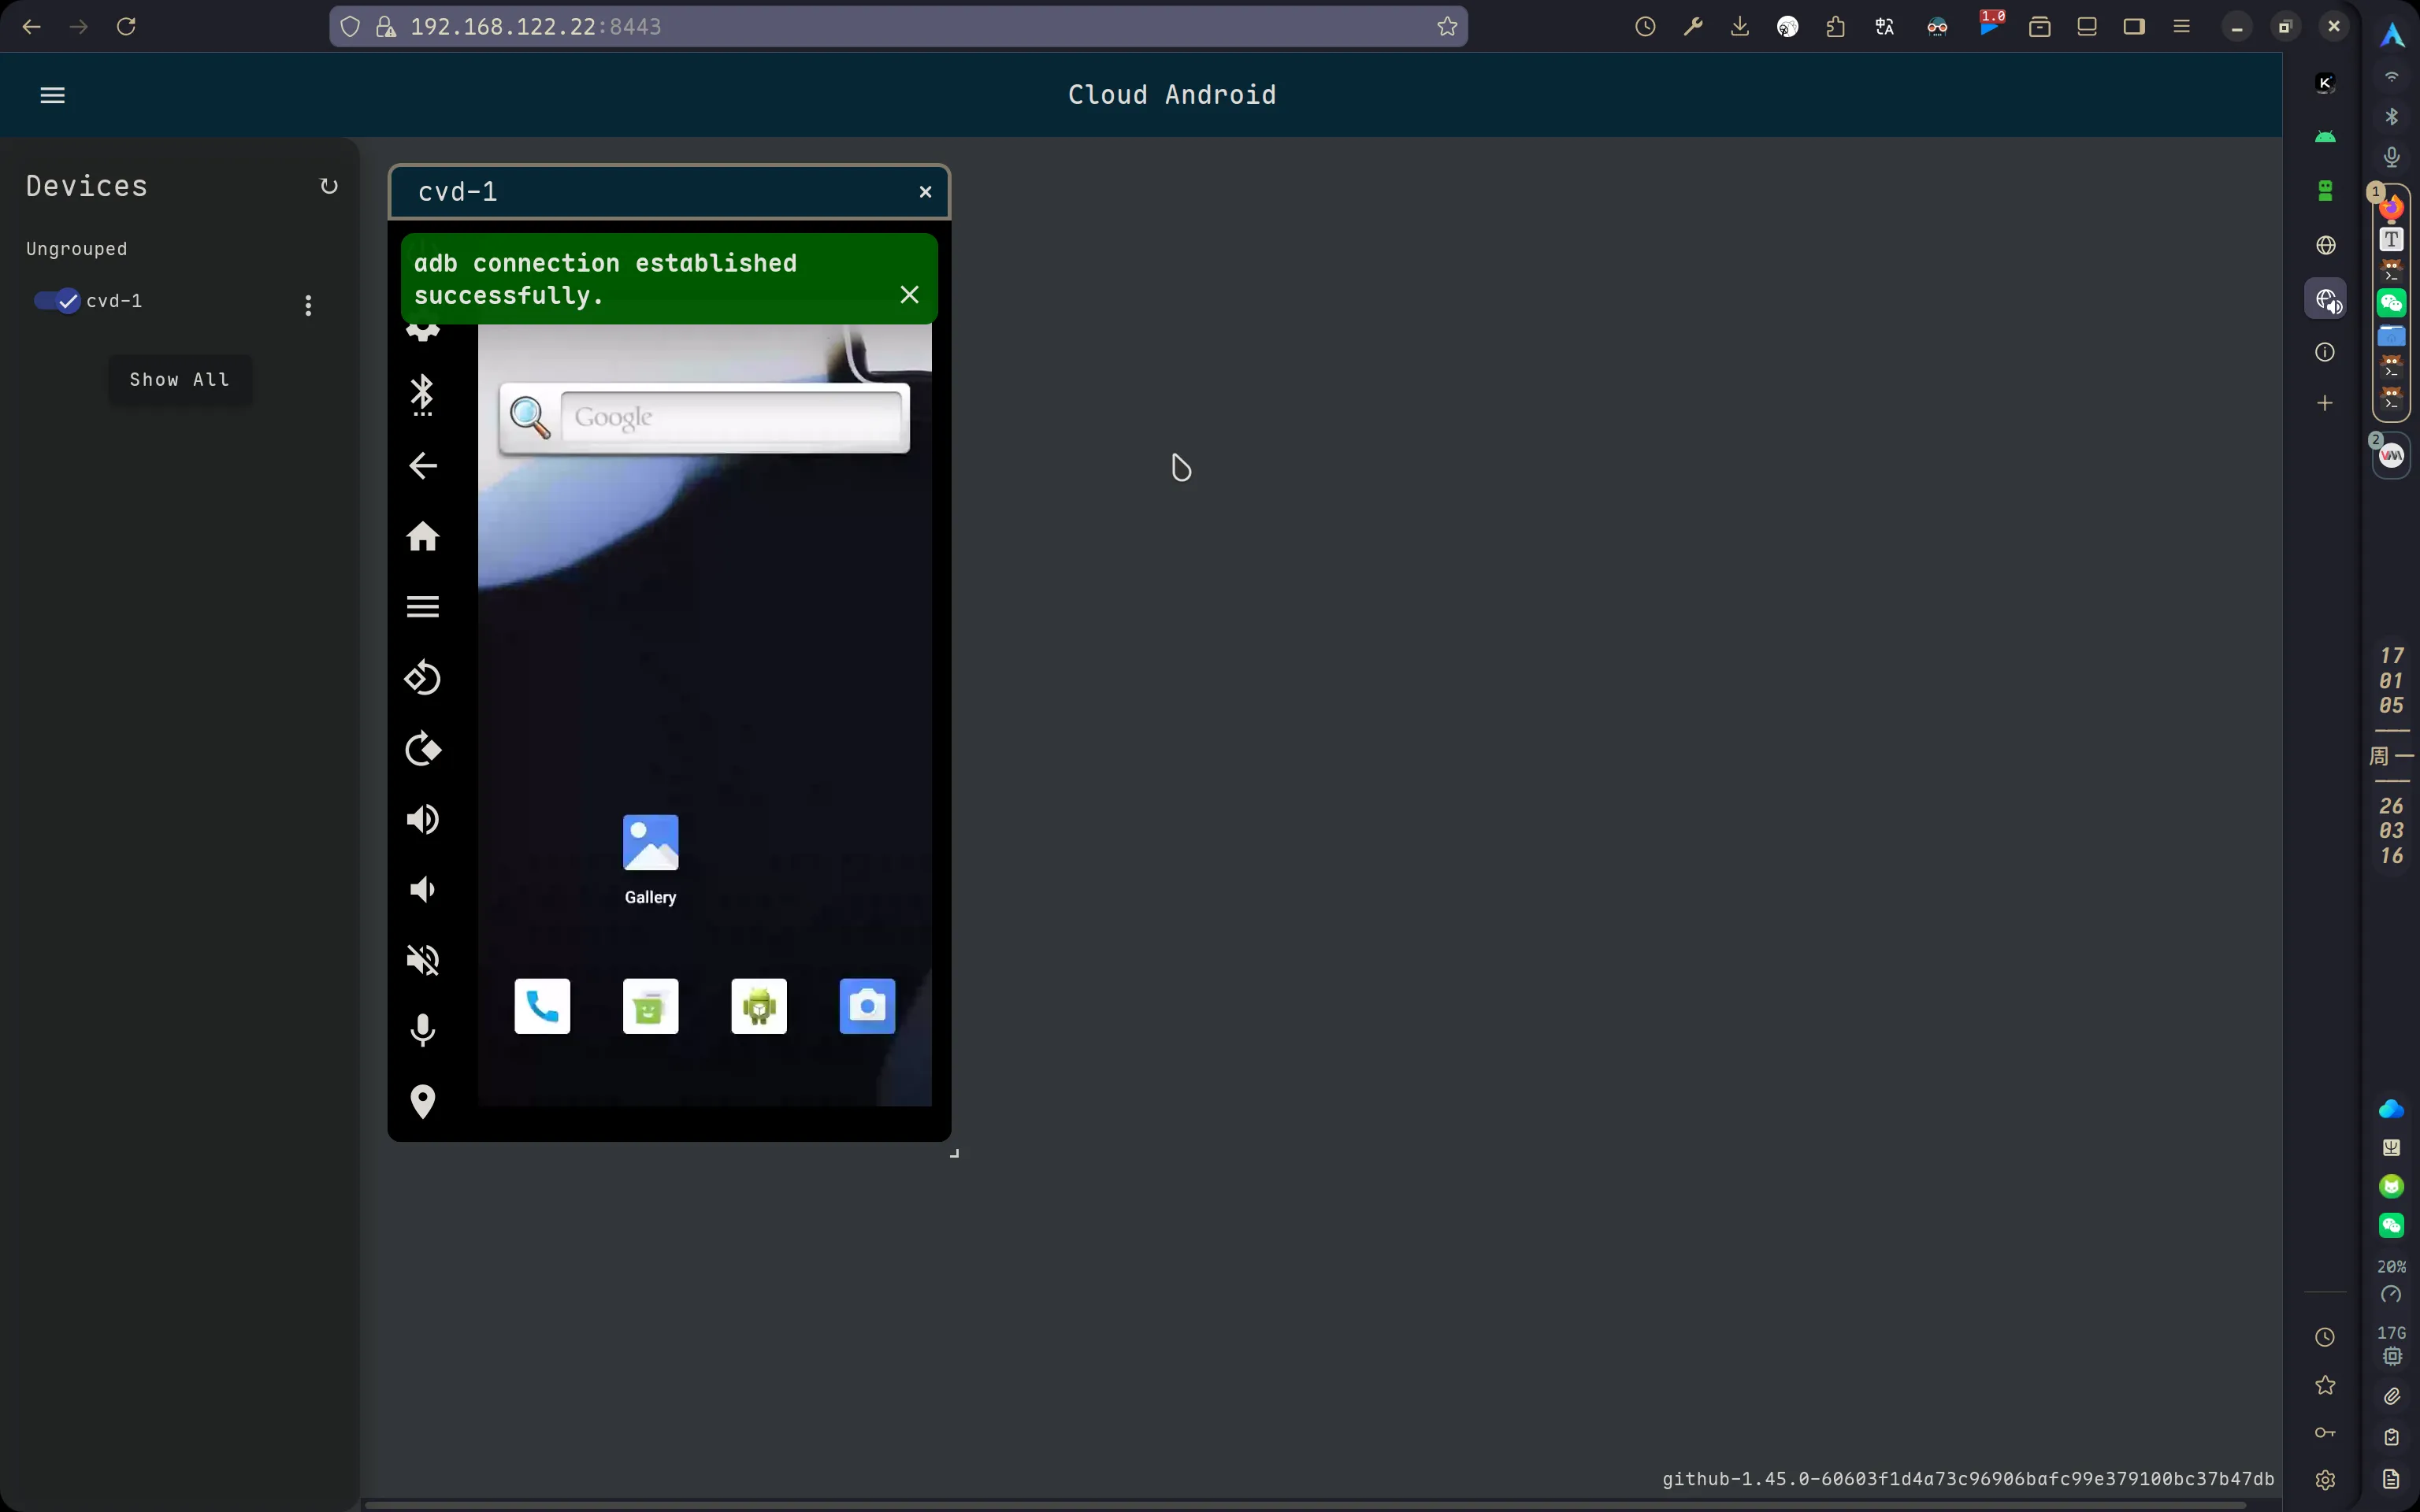Open the Gallery app on Android screen
Image resolution: width=2420 pixels, height=1512 pixels.
point(651,857)
